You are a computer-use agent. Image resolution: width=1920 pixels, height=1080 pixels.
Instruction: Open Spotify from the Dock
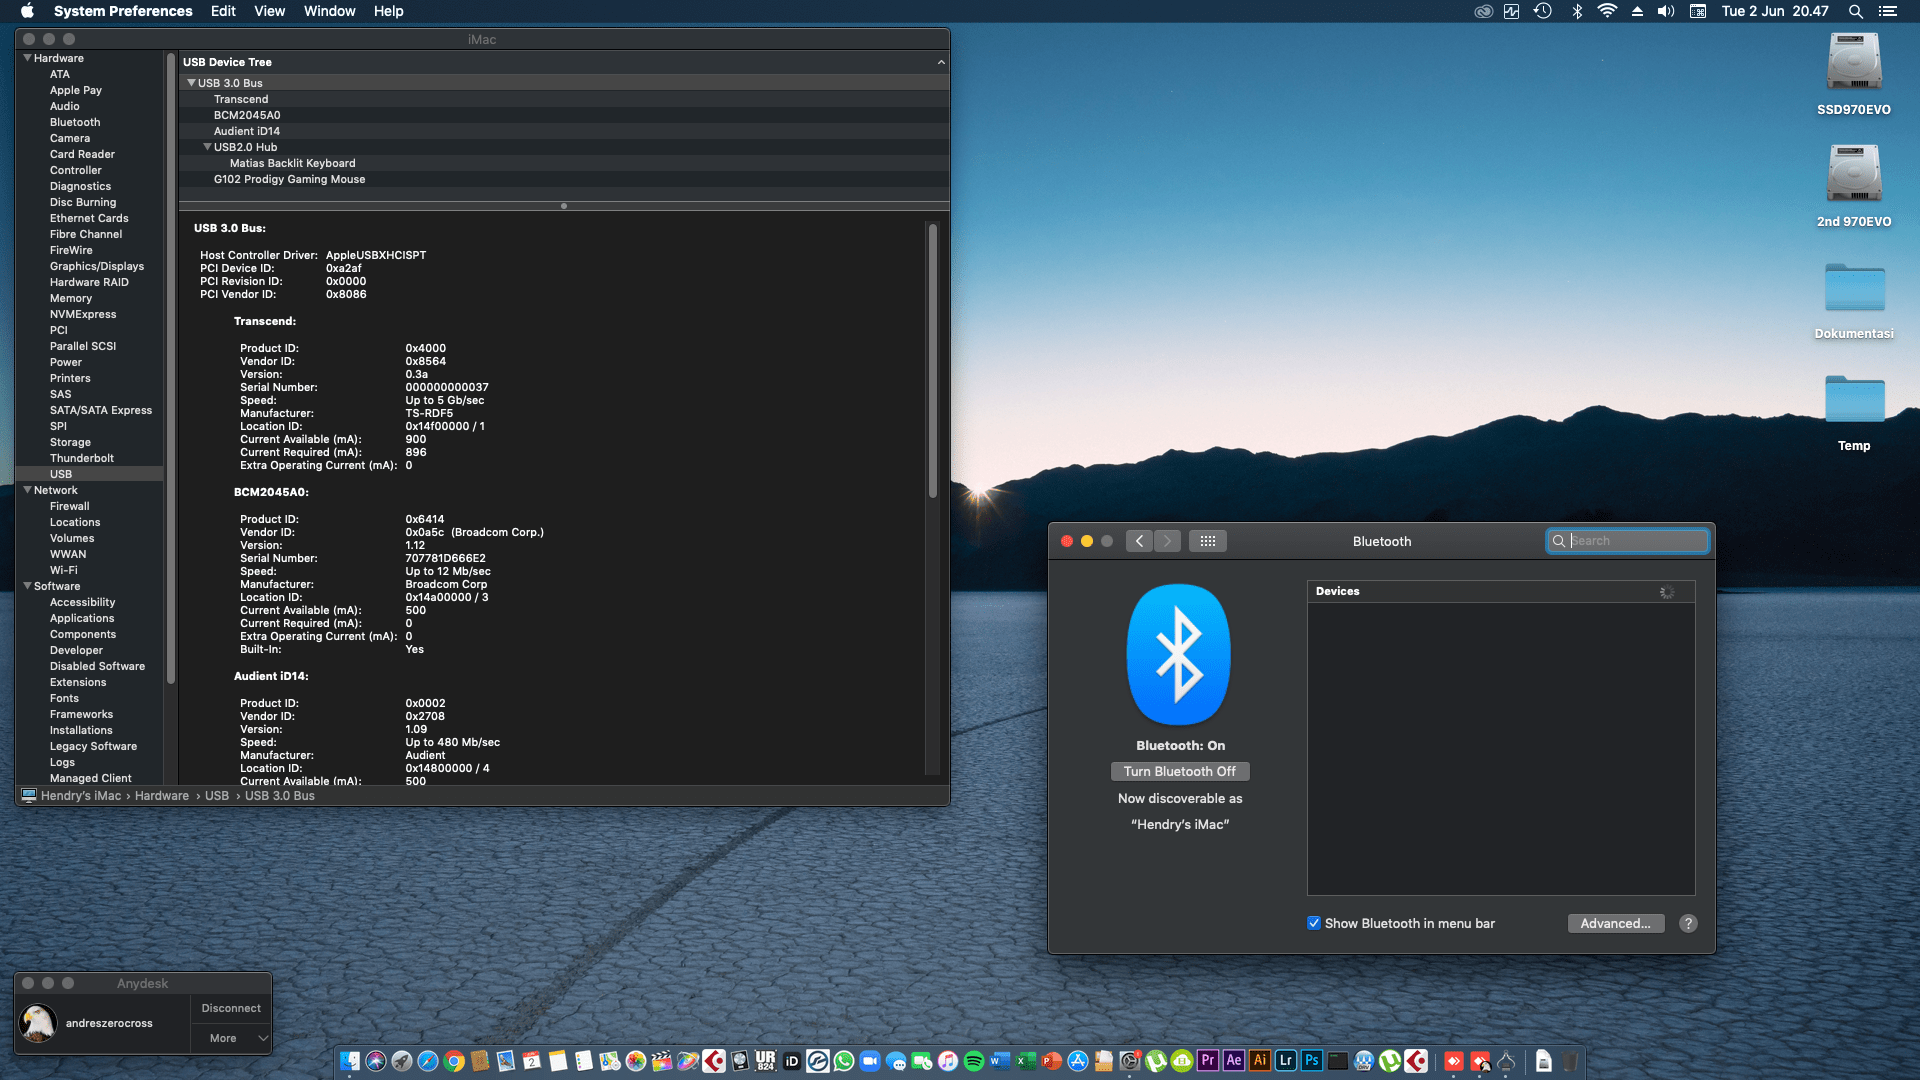pyautogui.click(x=974, y=1061)
